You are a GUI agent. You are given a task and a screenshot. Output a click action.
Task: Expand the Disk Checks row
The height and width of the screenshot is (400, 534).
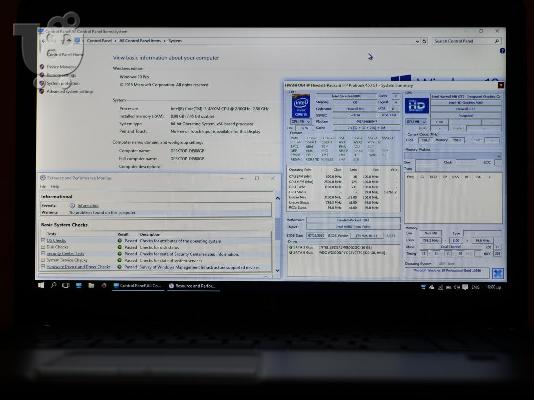pyautogui.click(x=43, y=247)
